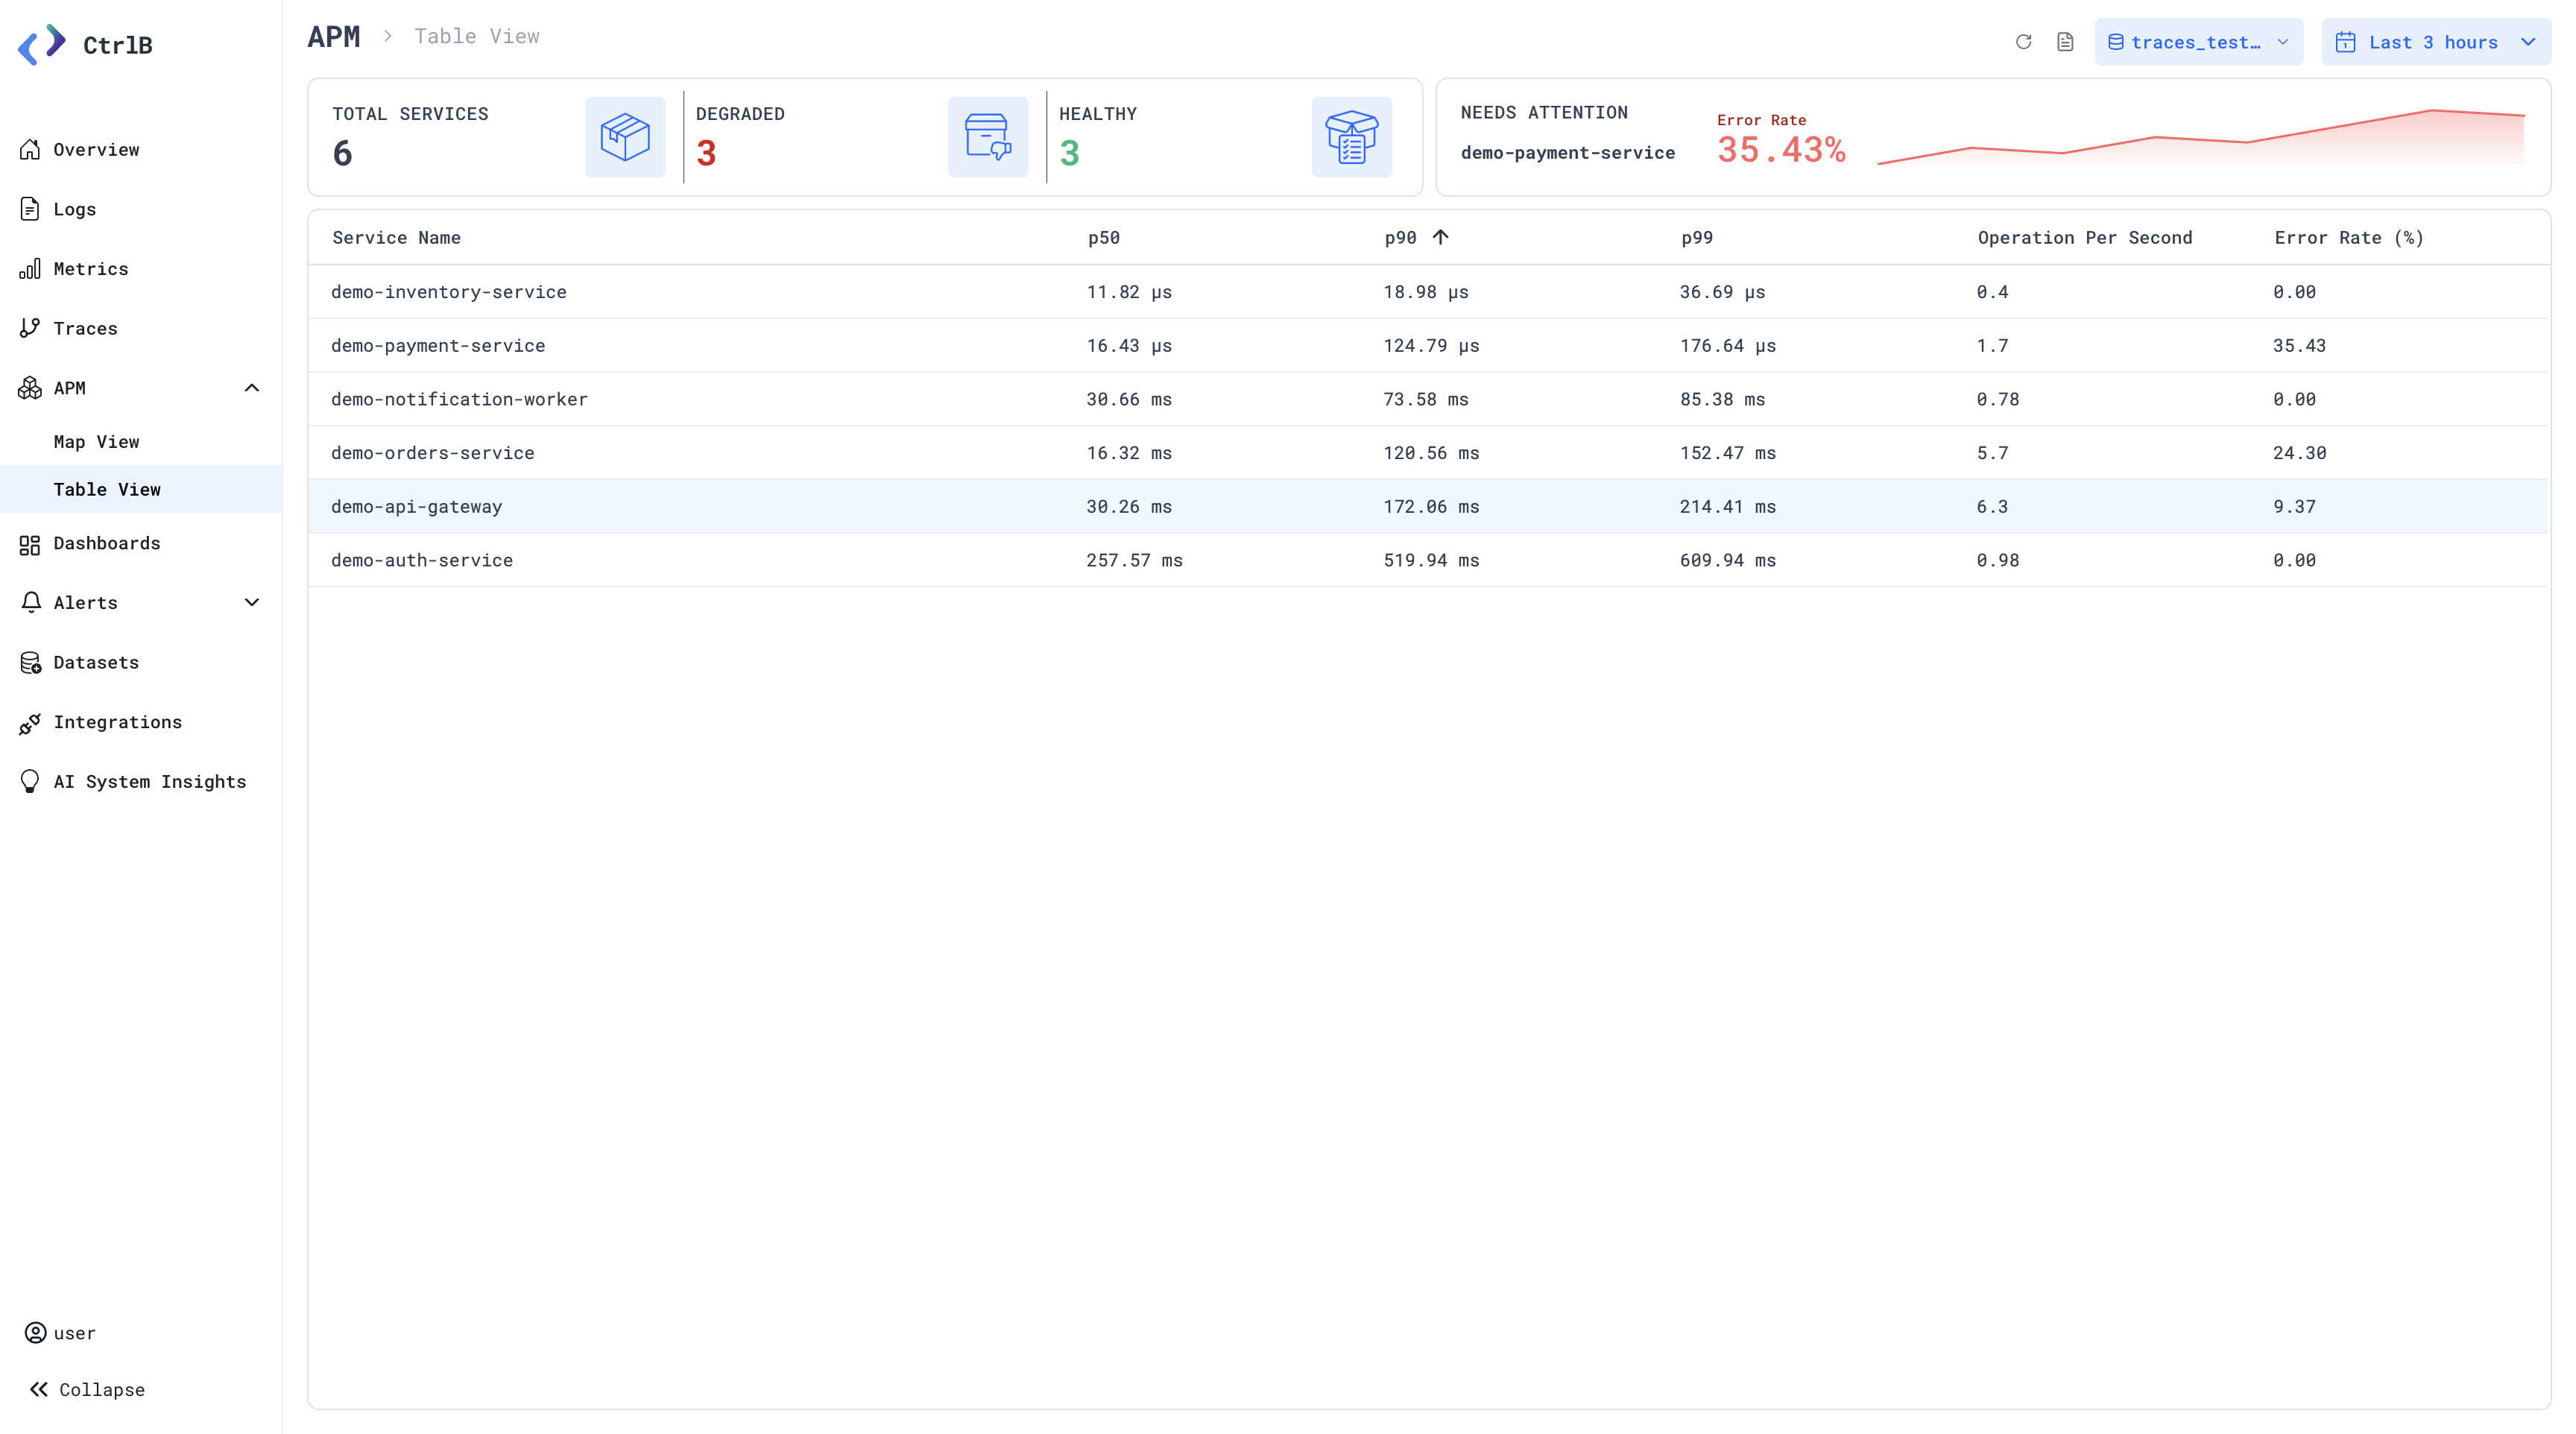Click the CtrlB logo icon
Viewport: 2576px width, 1434px height.
[42, 44]
